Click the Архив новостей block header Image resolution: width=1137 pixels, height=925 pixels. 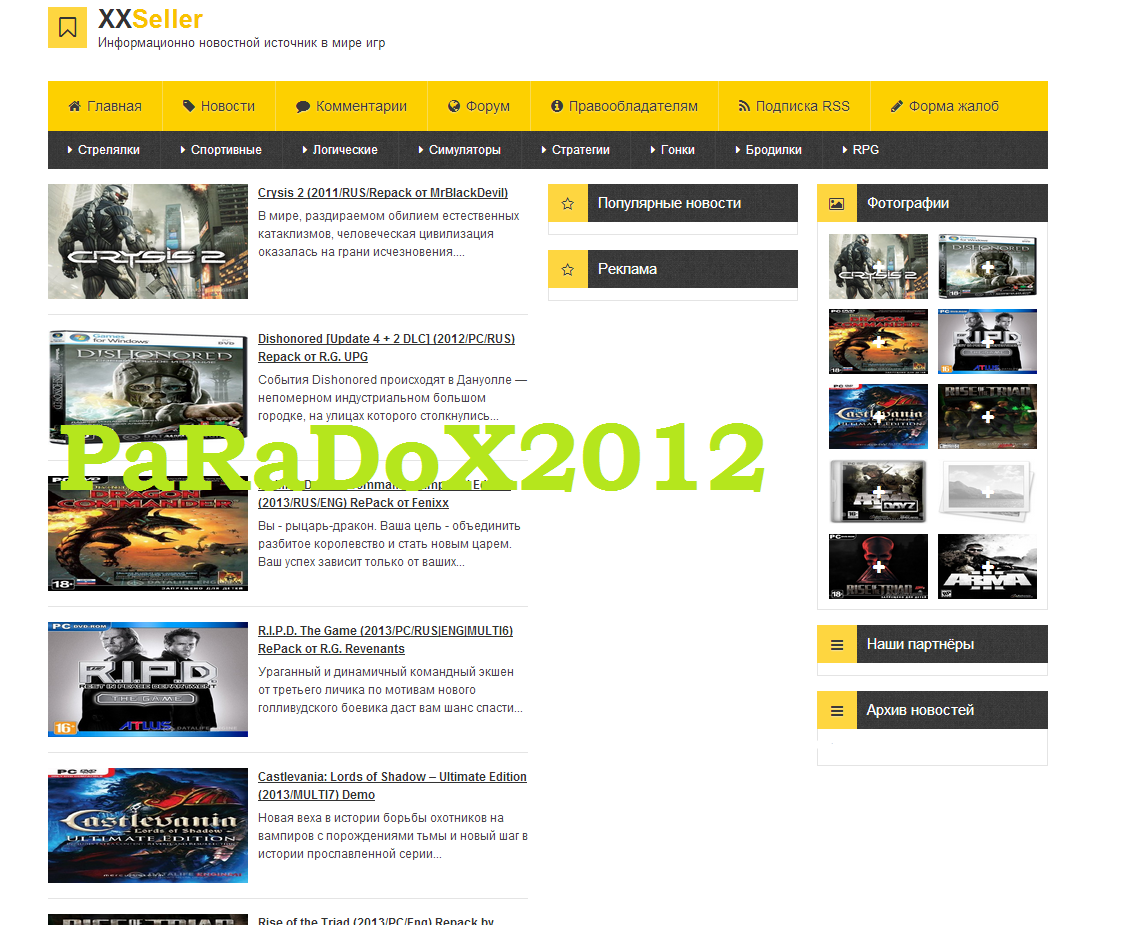tap(933, 710)
